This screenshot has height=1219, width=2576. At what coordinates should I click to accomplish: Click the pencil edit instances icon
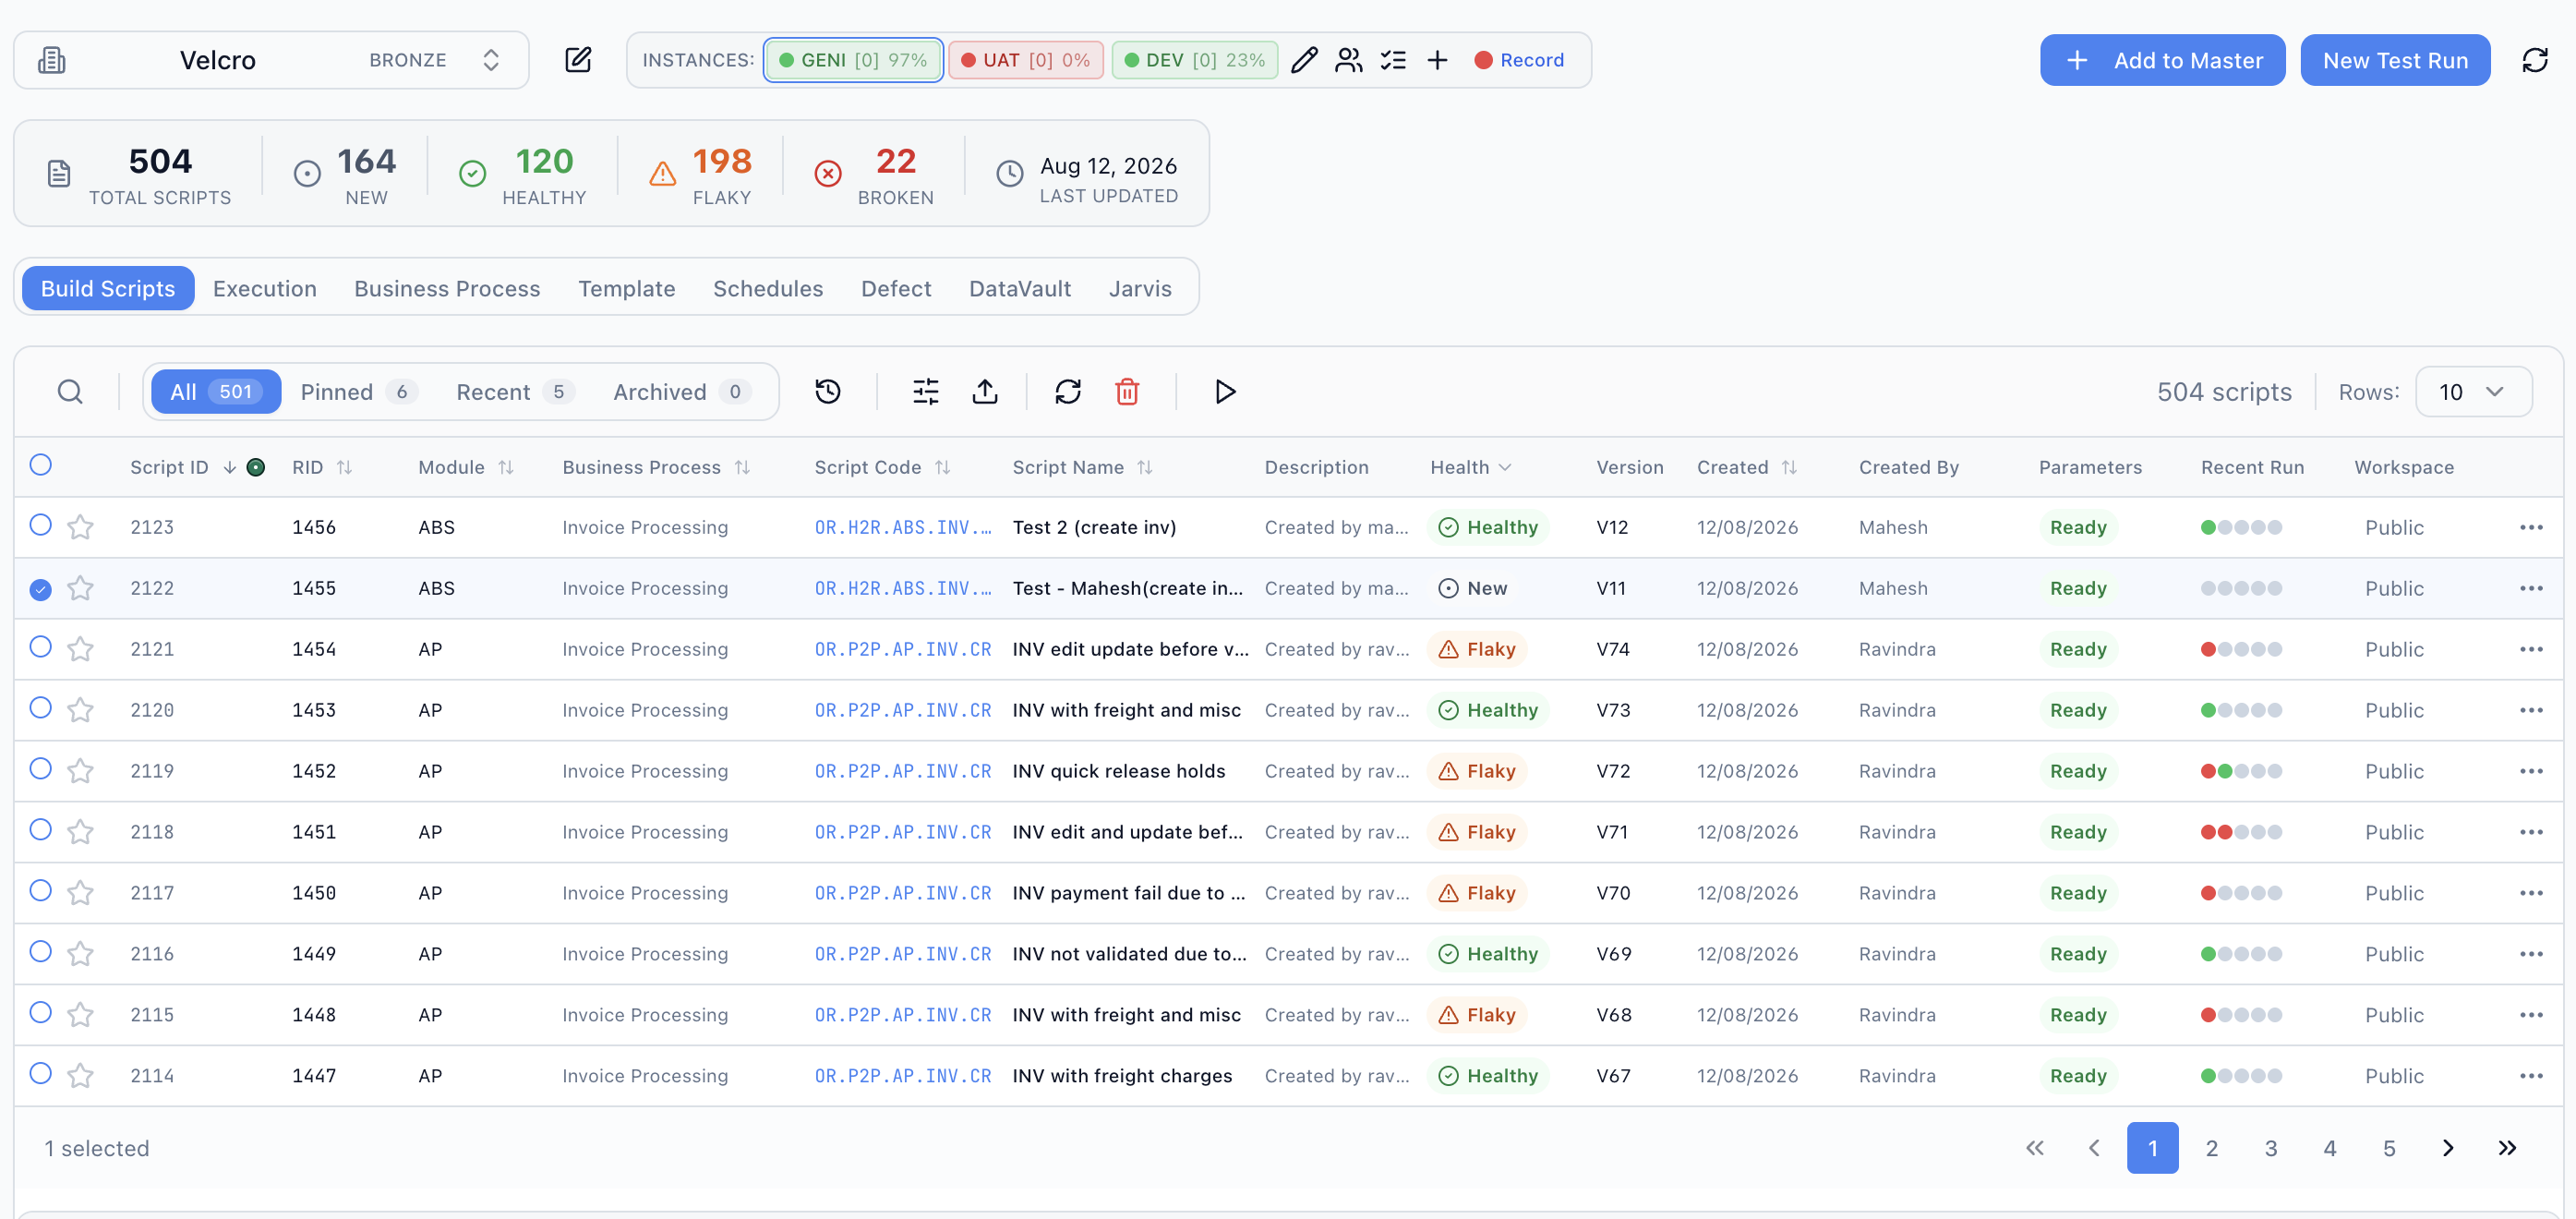click(1304, 60)
